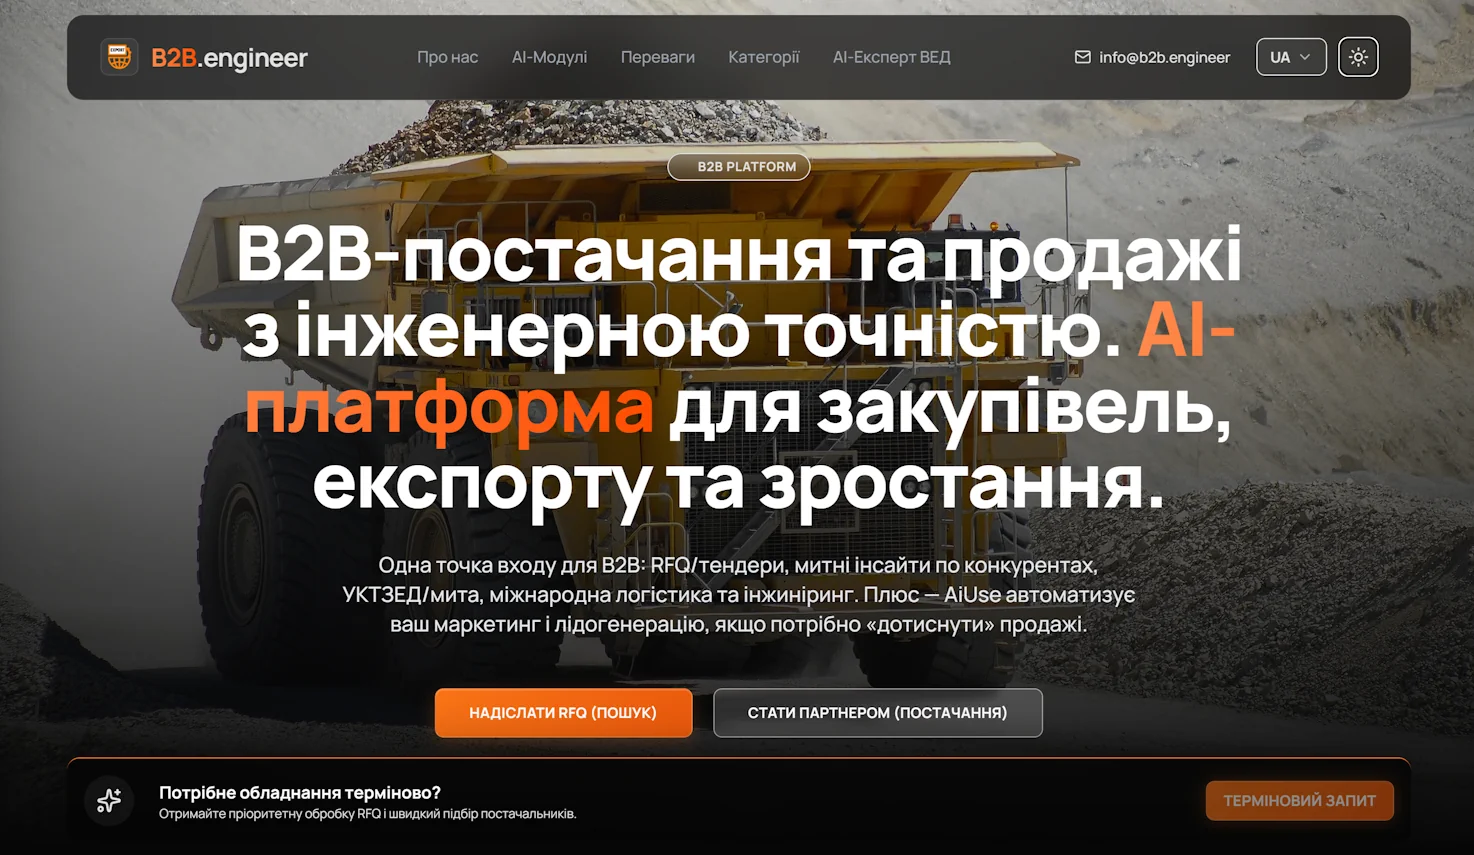Viewport: 1474px width, 855px height.
Task: Click the main hero headline text
Action: [738, 370]
